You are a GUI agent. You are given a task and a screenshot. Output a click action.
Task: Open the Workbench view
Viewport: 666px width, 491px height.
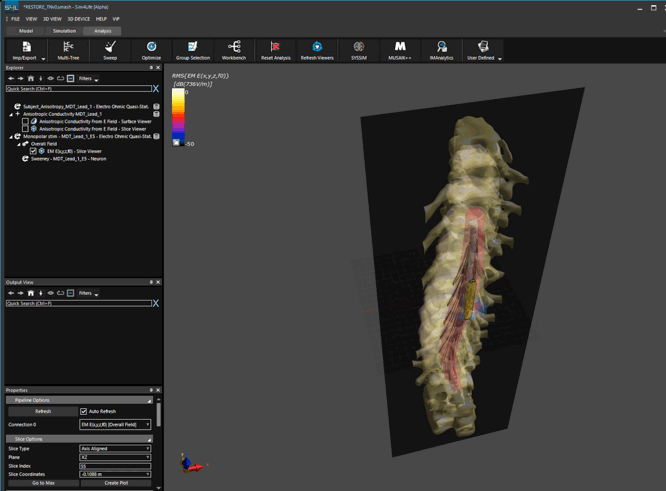234,50
